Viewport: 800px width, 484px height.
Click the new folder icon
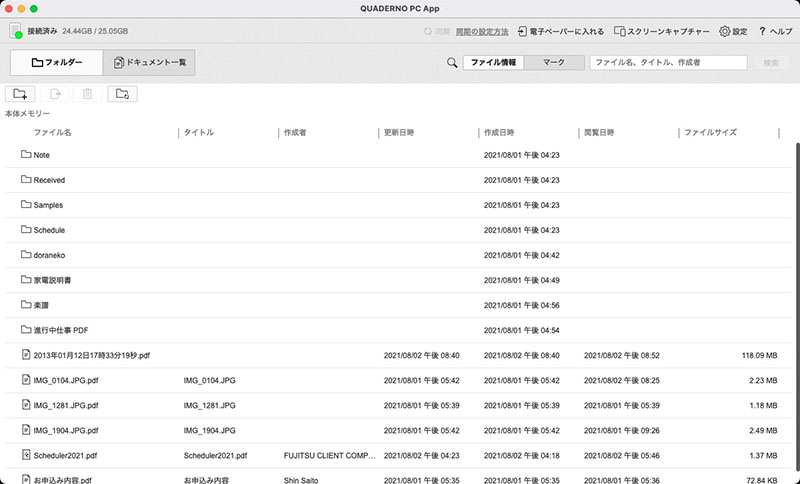tap(20, 94)
